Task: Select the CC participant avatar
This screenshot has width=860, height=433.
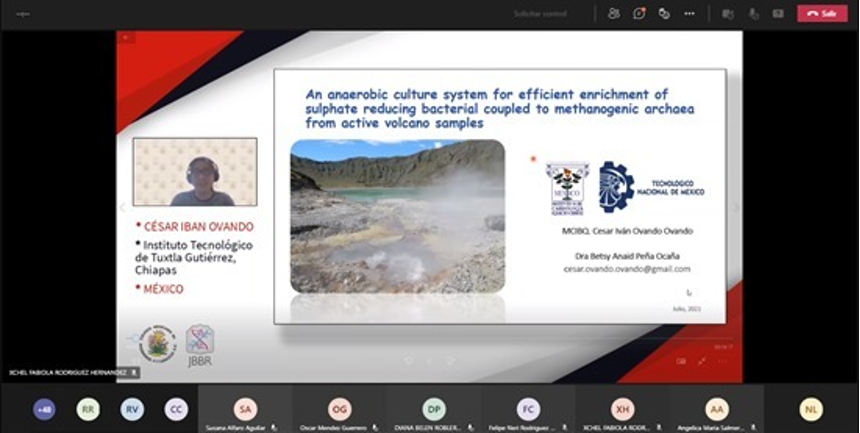Action: click(176, 409)
